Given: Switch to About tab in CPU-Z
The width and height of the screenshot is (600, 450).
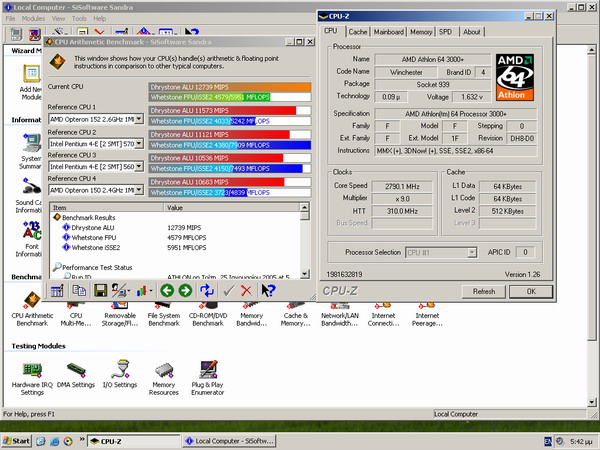Looking at the screenshot, I should pos(471,32).
